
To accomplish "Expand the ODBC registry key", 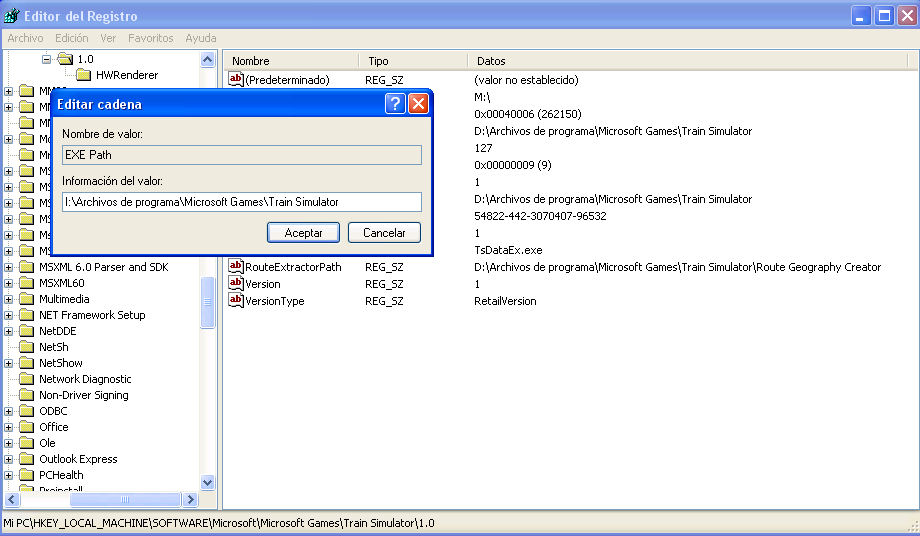I will (x=9, y=411).
